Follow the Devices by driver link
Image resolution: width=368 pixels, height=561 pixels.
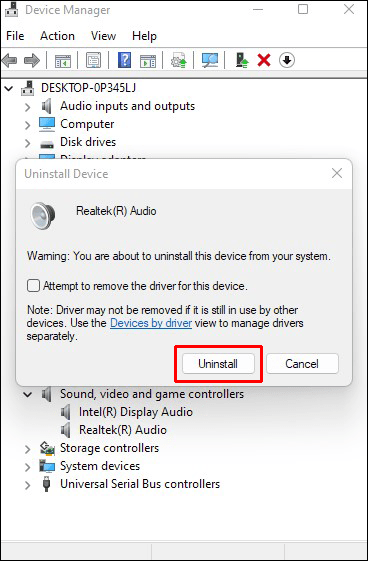(151, 323)
